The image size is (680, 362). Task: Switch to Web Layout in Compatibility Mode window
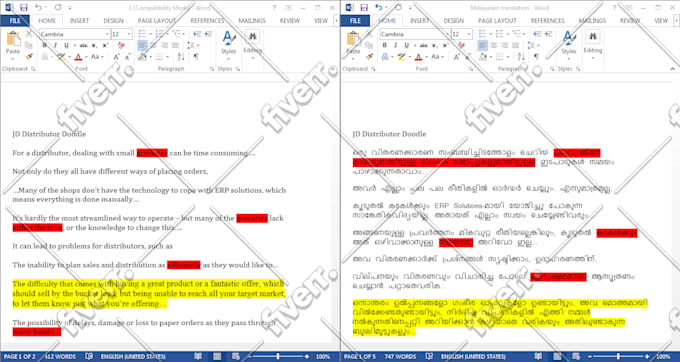coord(235,356)
